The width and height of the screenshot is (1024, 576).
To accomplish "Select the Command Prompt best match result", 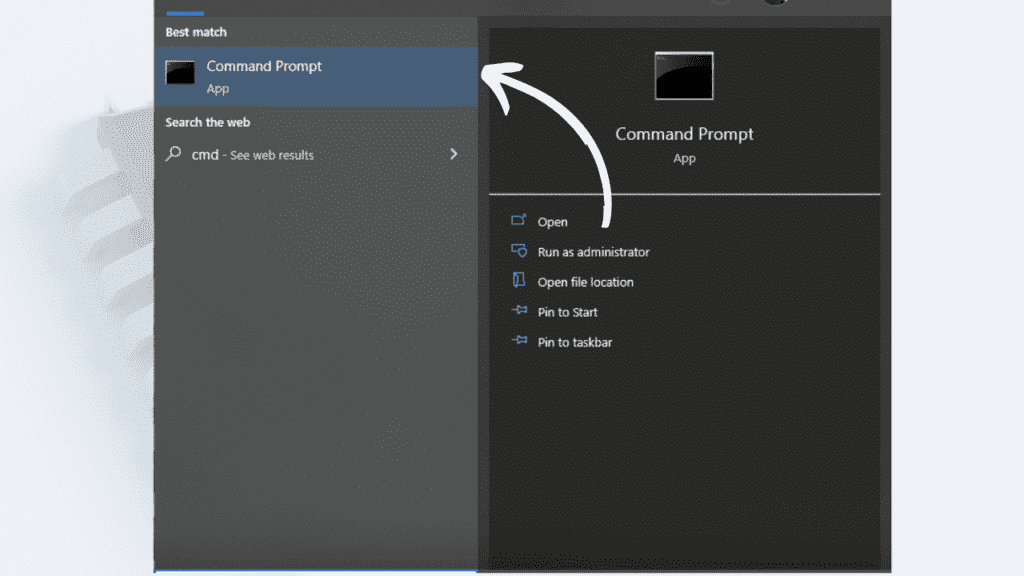I will pos(316,76).
